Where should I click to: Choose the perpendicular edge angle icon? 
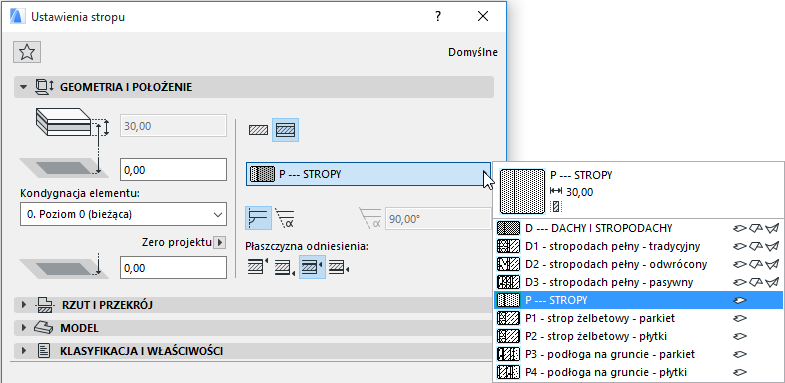(258, 218)
